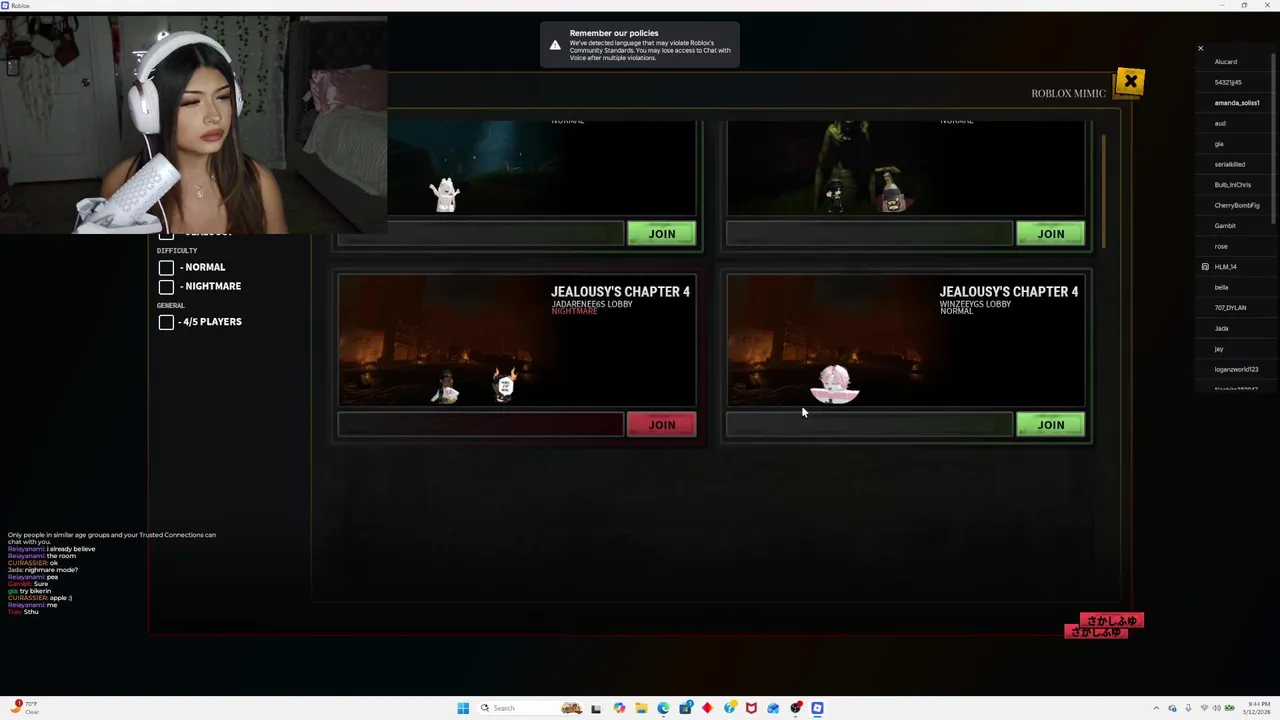Show hidden system tray icons
The width and height of the screenshot is (1280, 720).
coord(1156,708)
